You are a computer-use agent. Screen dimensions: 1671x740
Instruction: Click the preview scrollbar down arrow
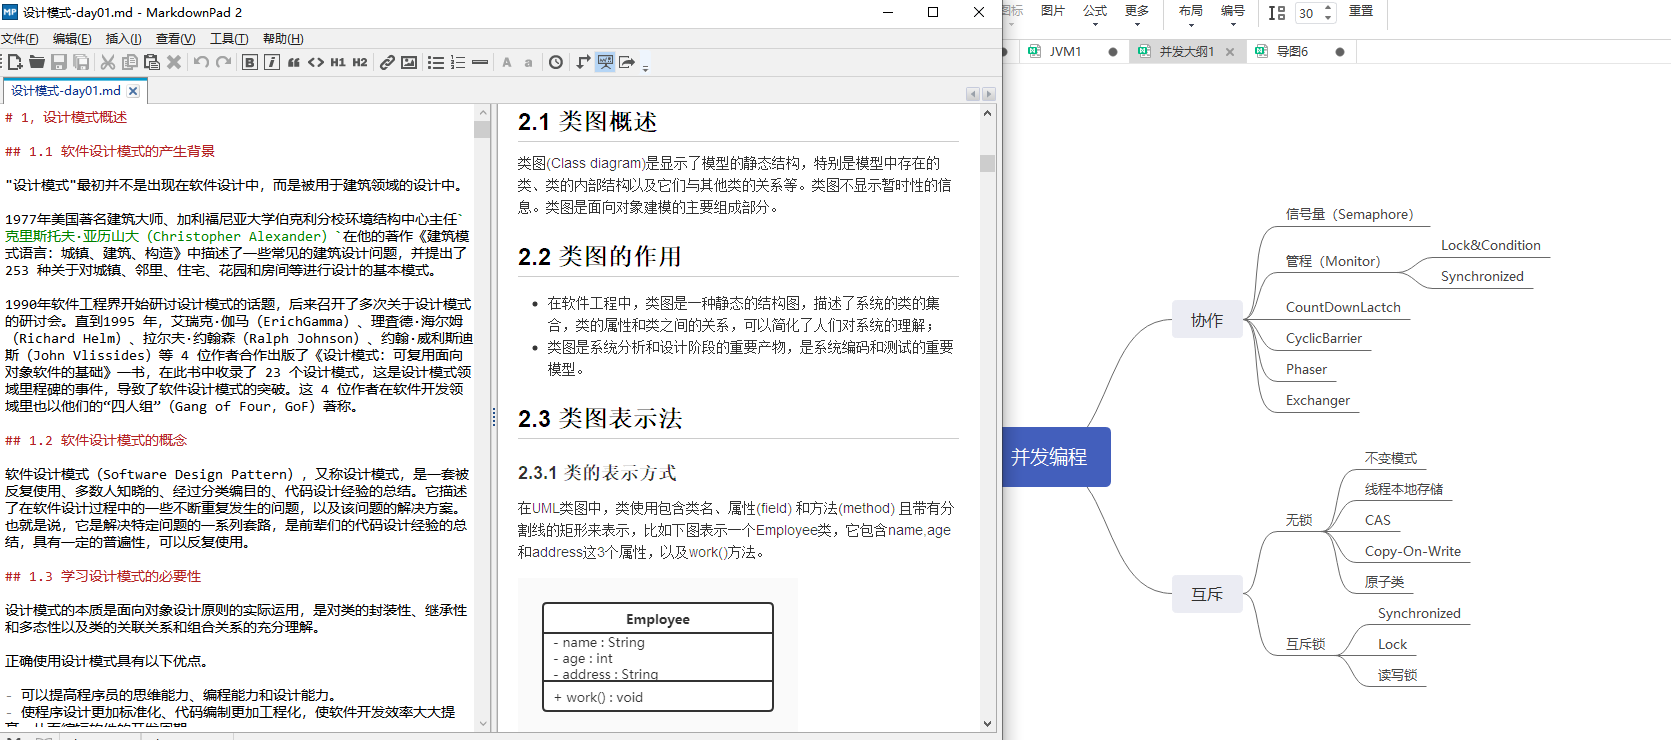pos(987,723)
